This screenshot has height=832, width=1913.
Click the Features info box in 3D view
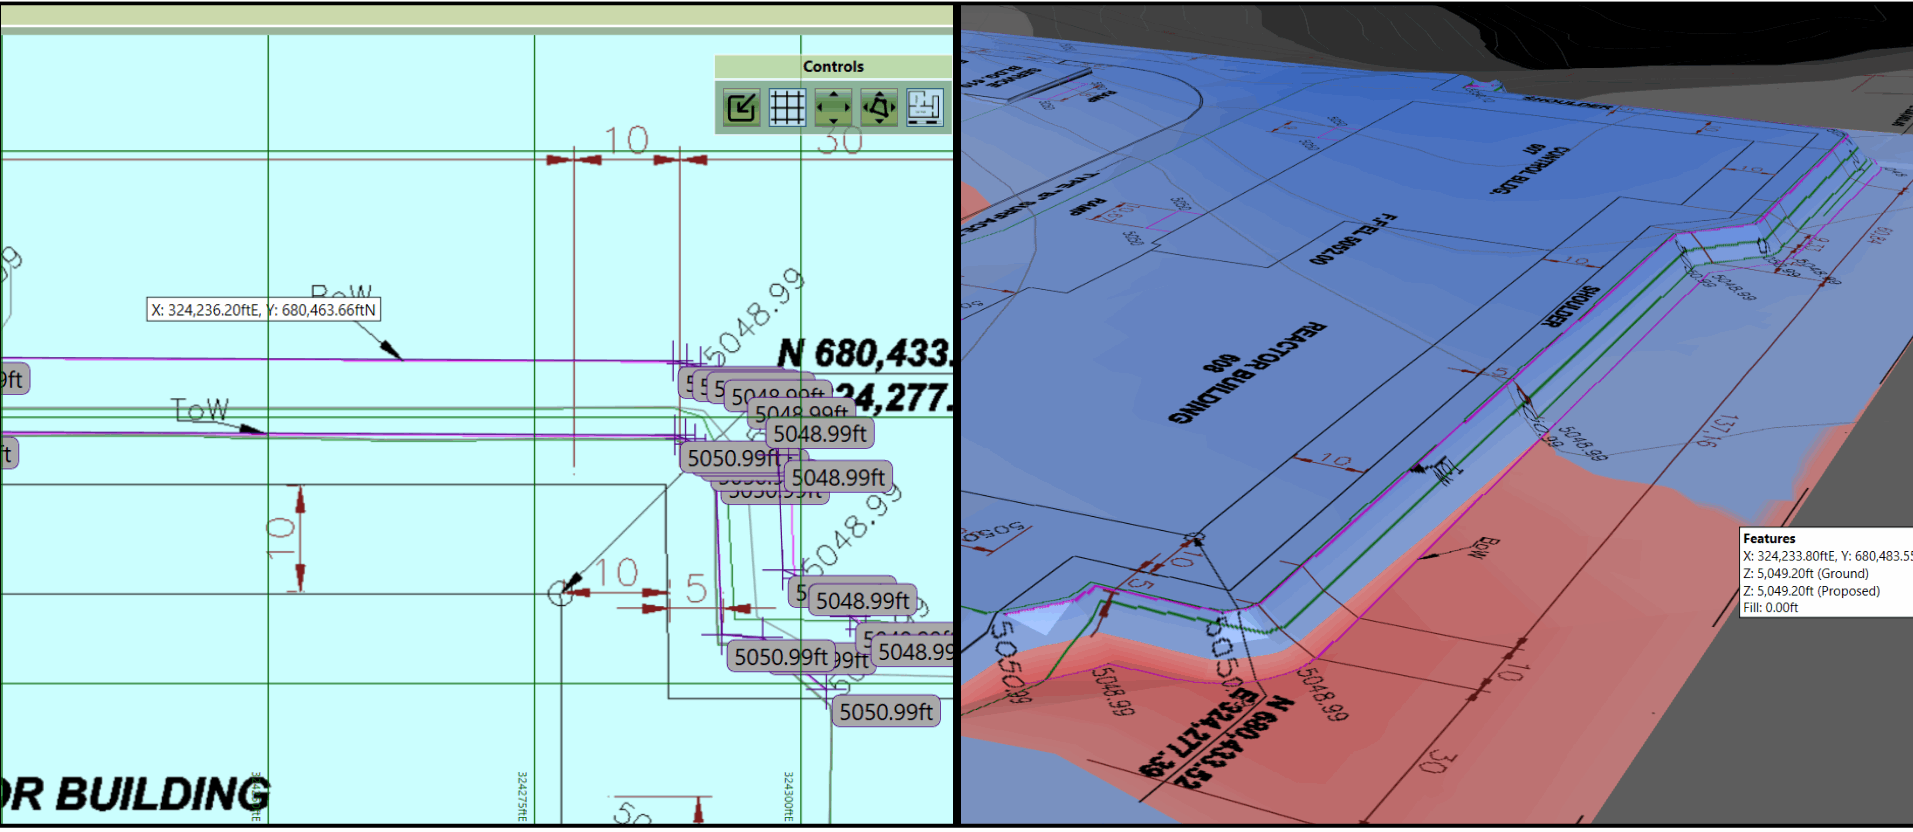point(1825,572)
